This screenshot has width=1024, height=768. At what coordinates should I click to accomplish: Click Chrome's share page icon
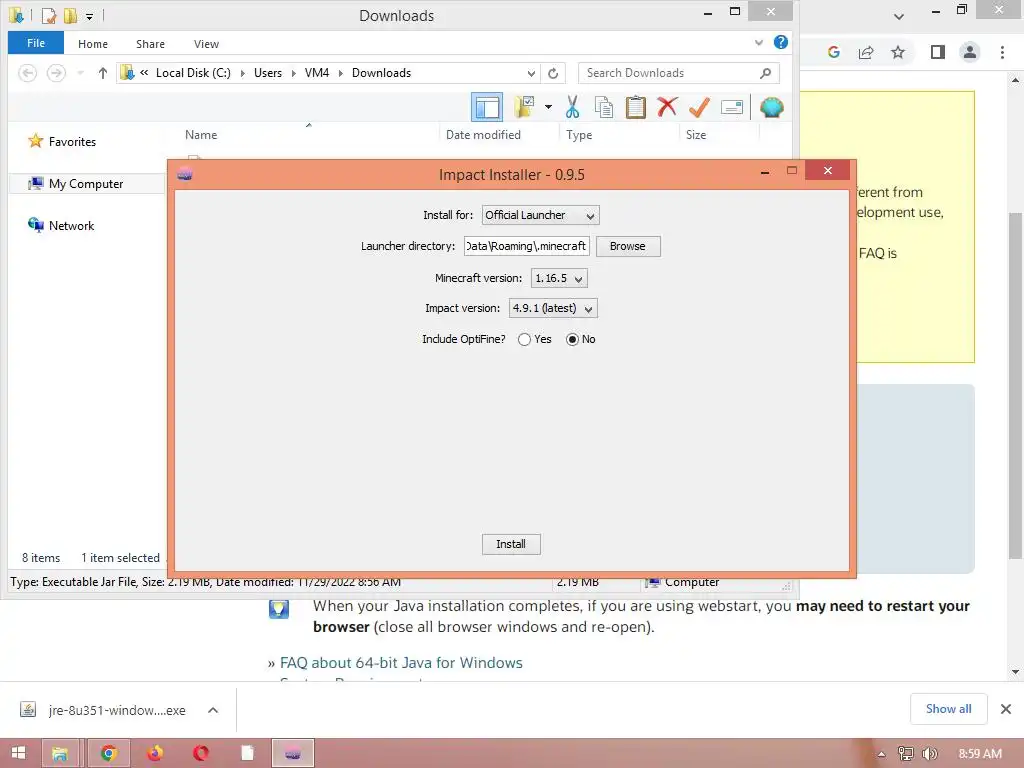coord(866,52)
